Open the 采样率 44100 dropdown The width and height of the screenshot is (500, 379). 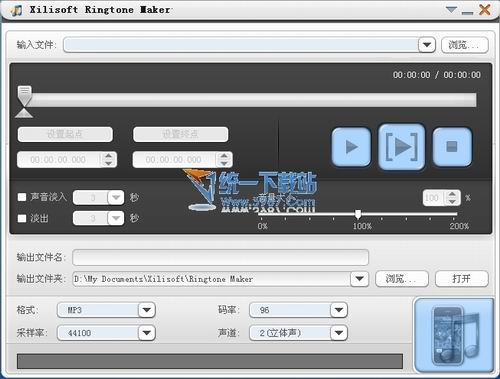[x=147, y=333]
